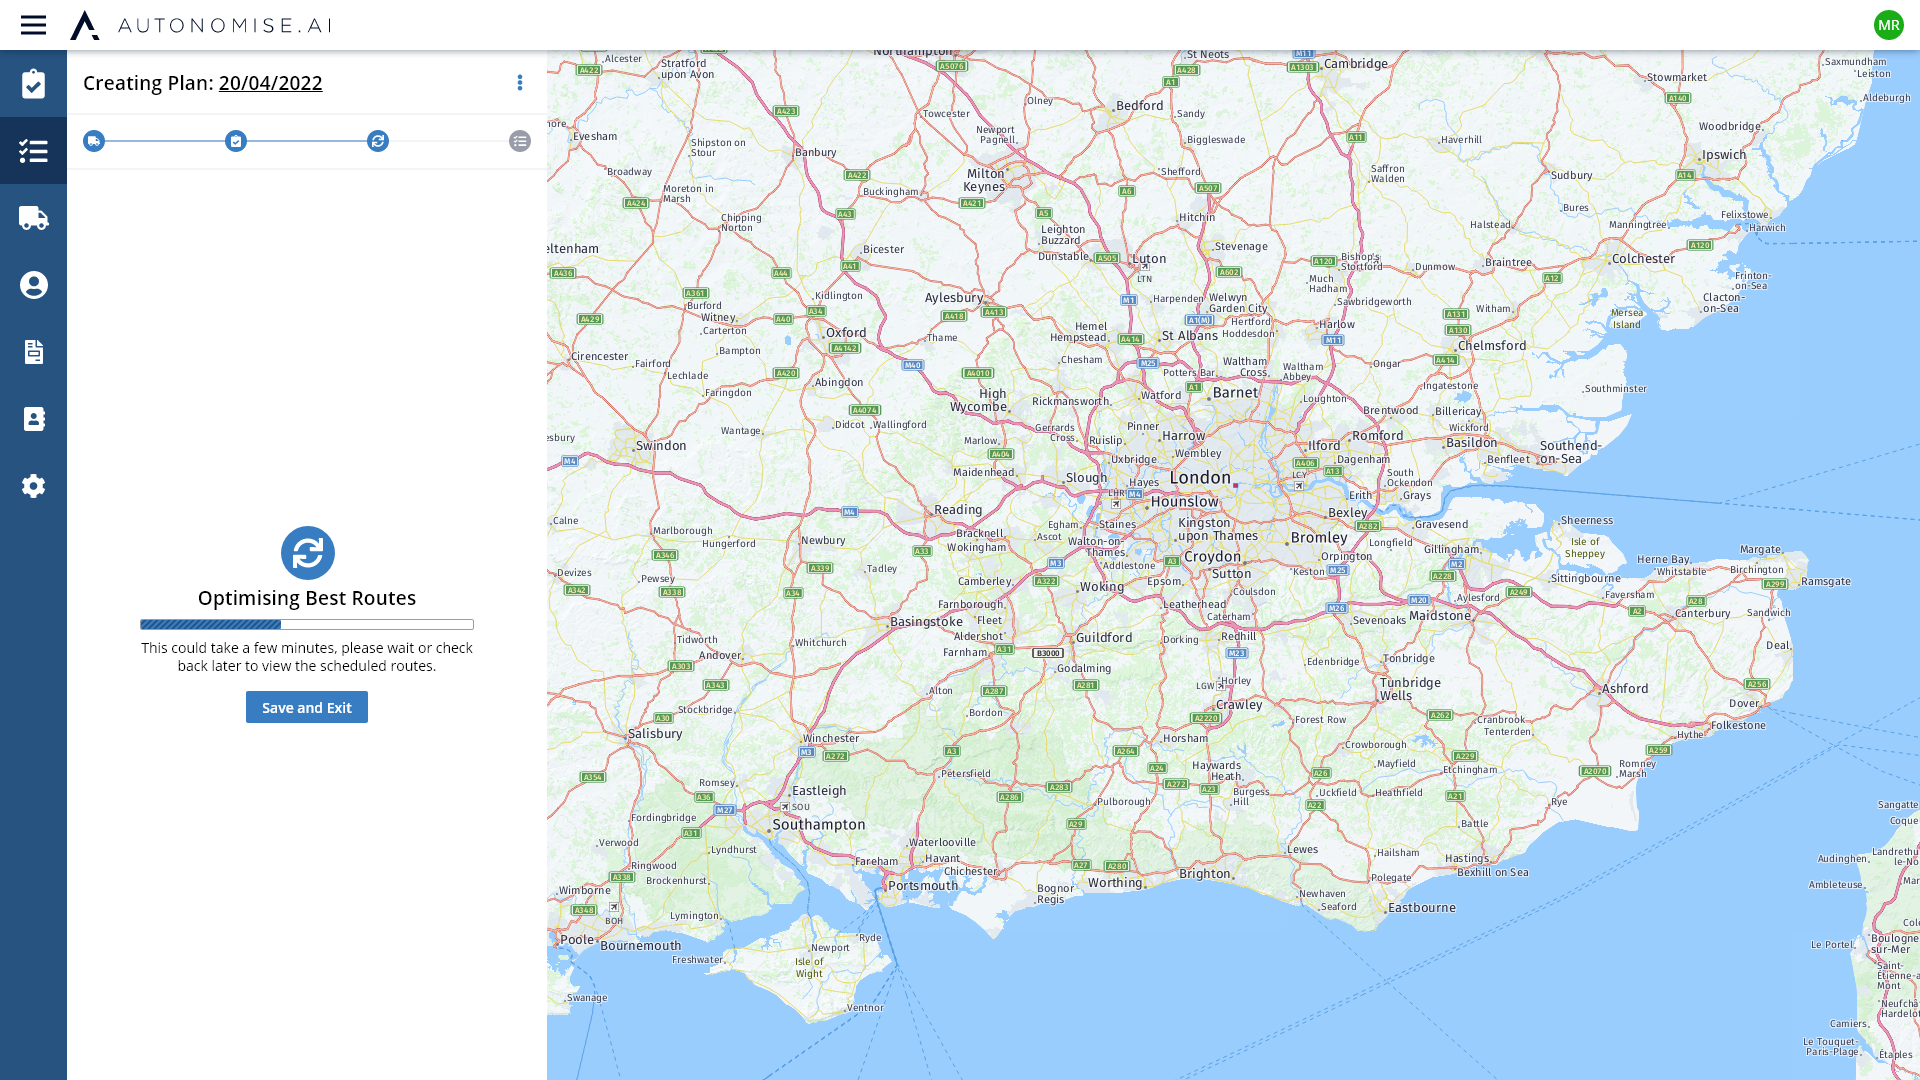Open the person account sidebar icon
Viewport: 1920px width, 1080px height.
[33, 285]
